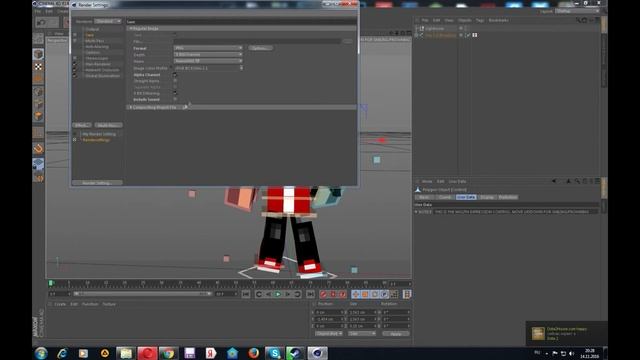Click the record active objects button
This screenshot has width=640, height=360.
pyautogui.click(x=324, y=294)
